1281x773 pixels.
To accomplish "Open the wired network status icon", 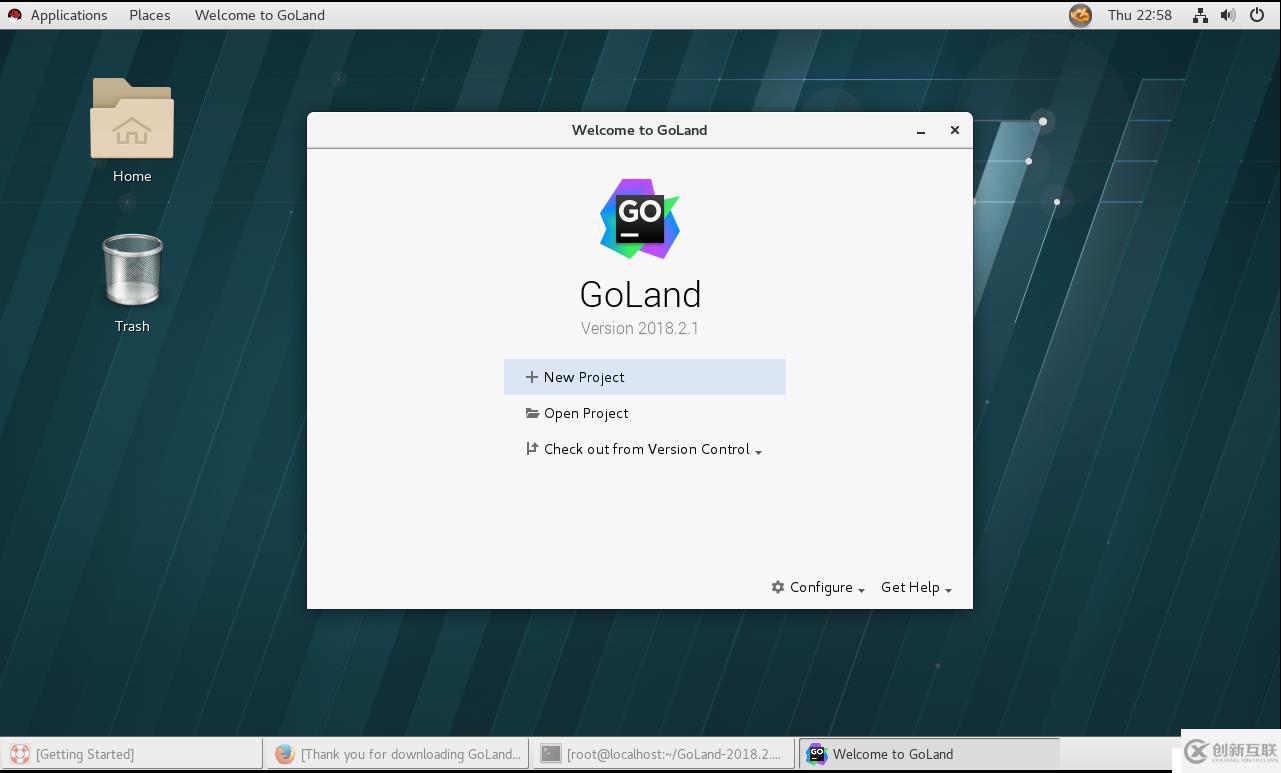I will coord(1200,15).
